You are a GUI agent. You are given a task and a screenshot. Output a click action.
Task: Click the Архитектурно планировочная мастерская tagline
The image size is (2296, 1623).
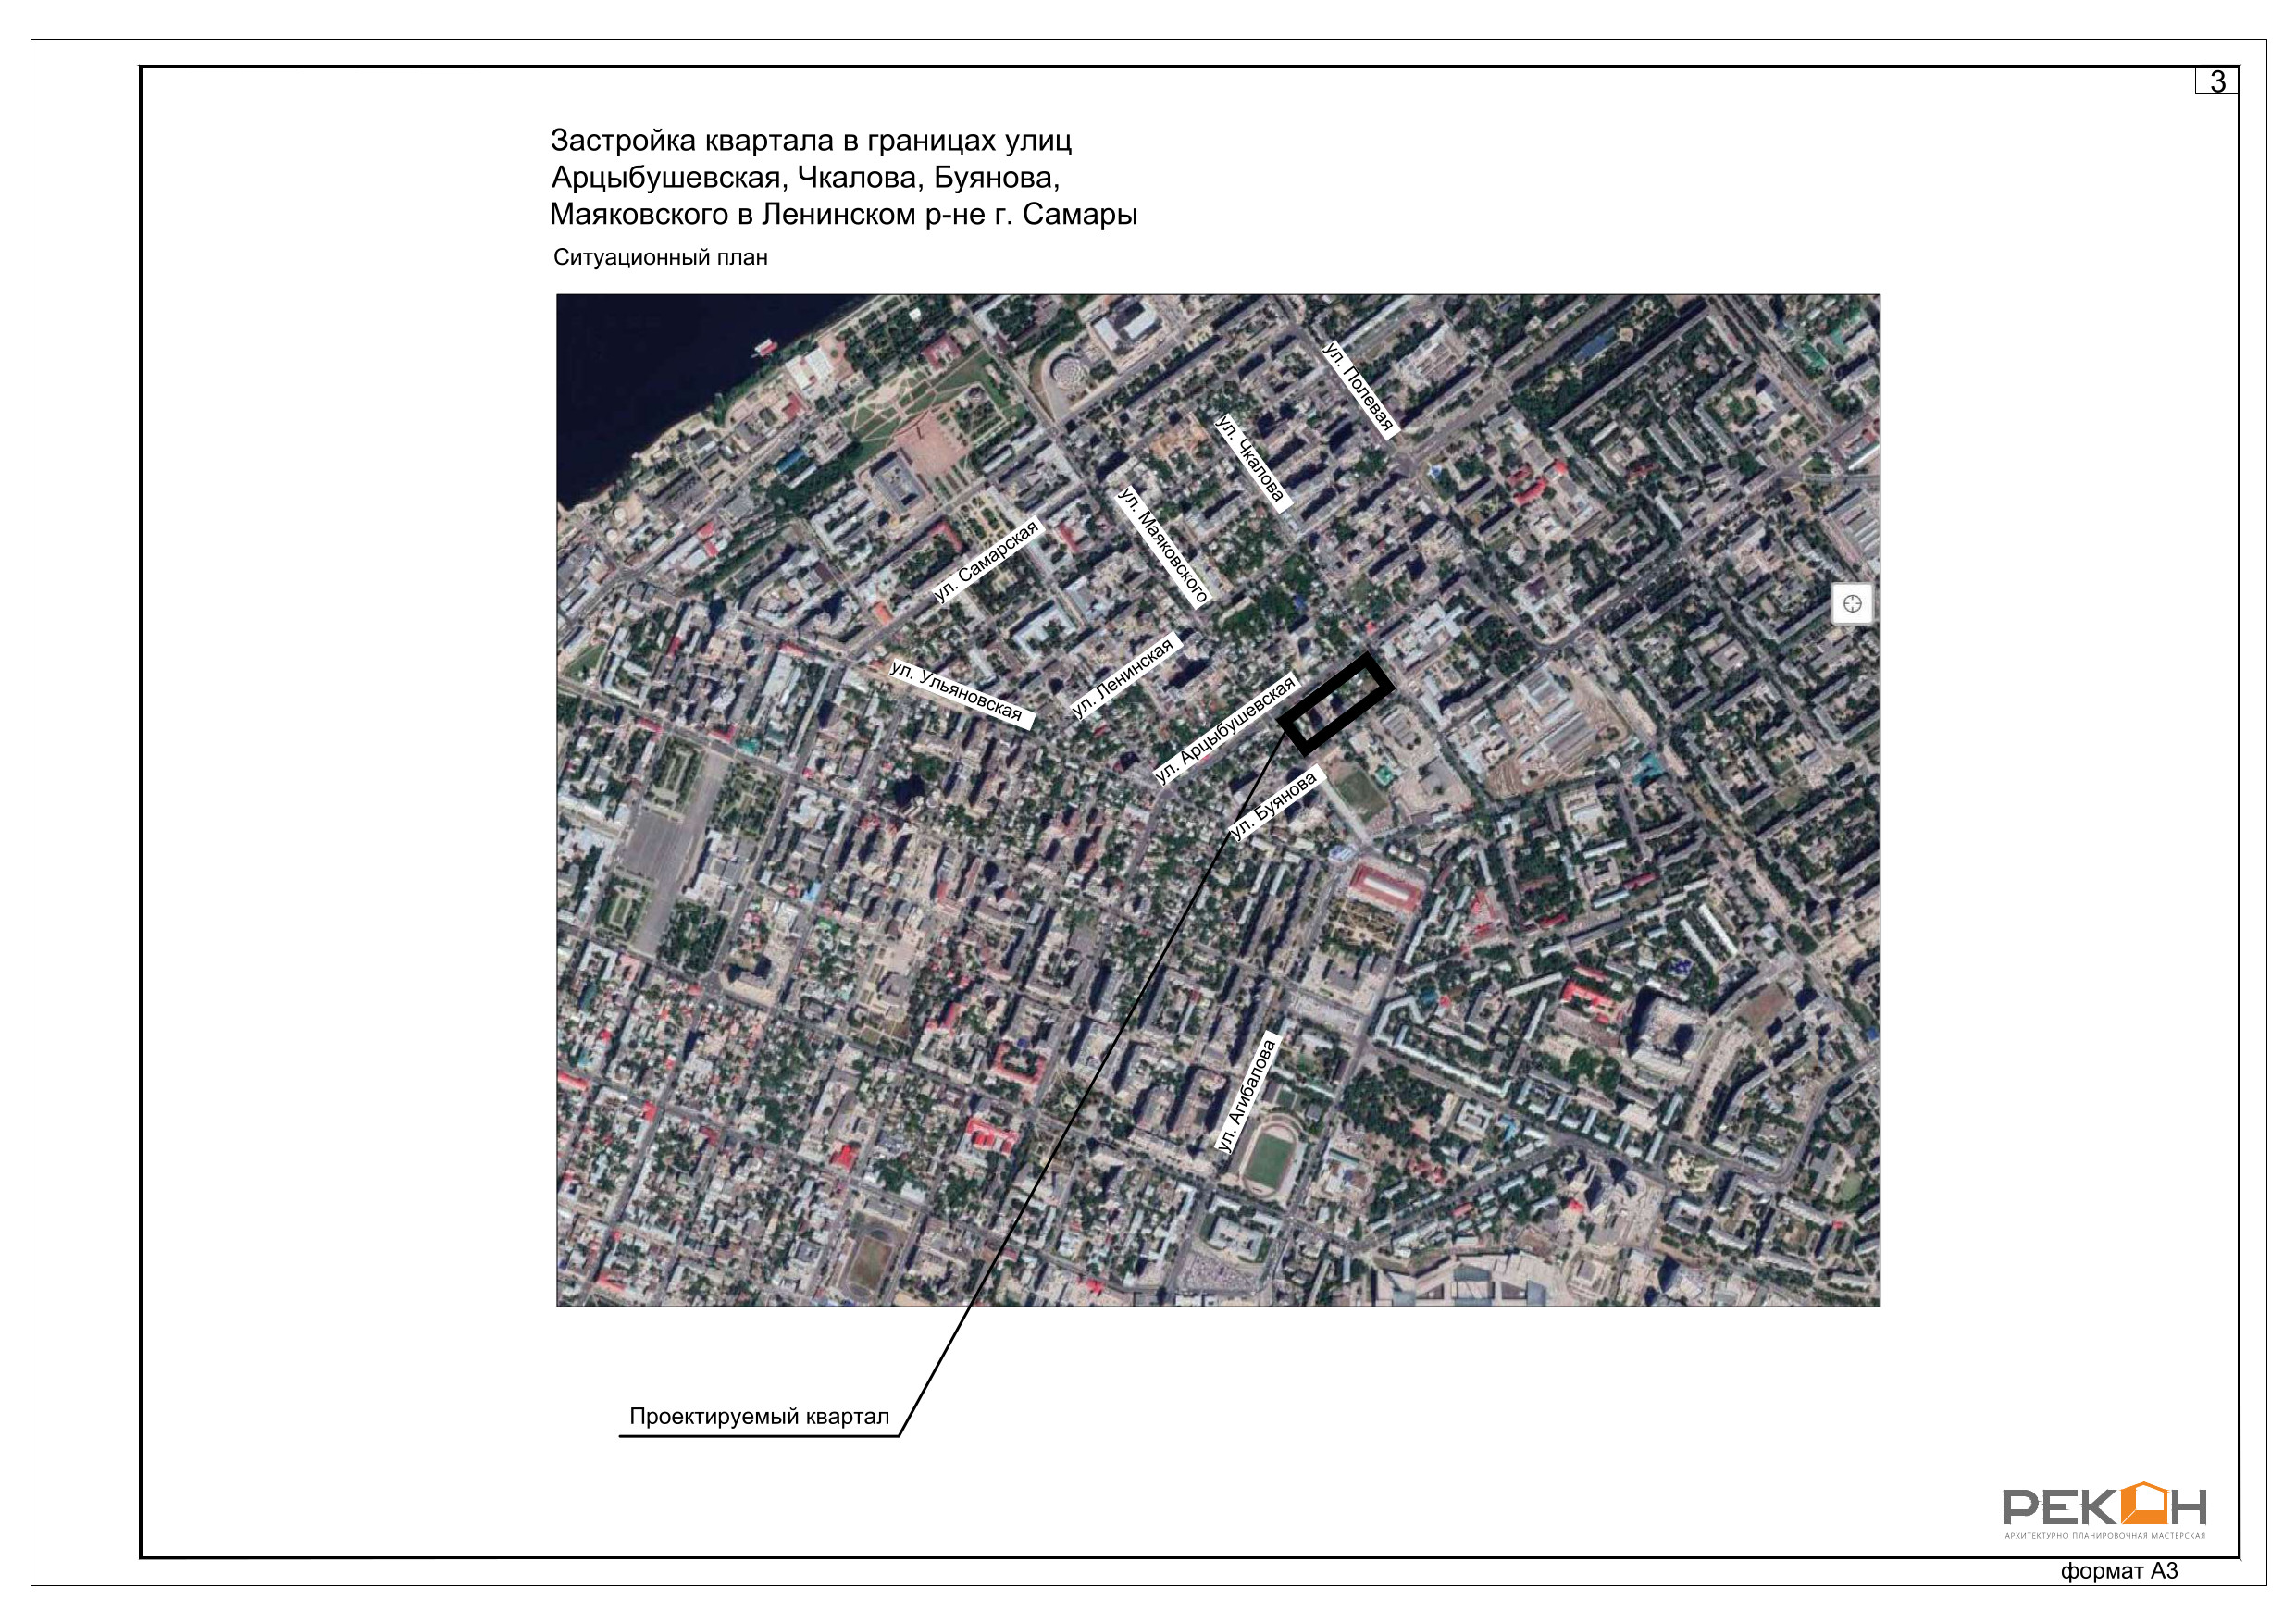[x=2104, y=1535]
